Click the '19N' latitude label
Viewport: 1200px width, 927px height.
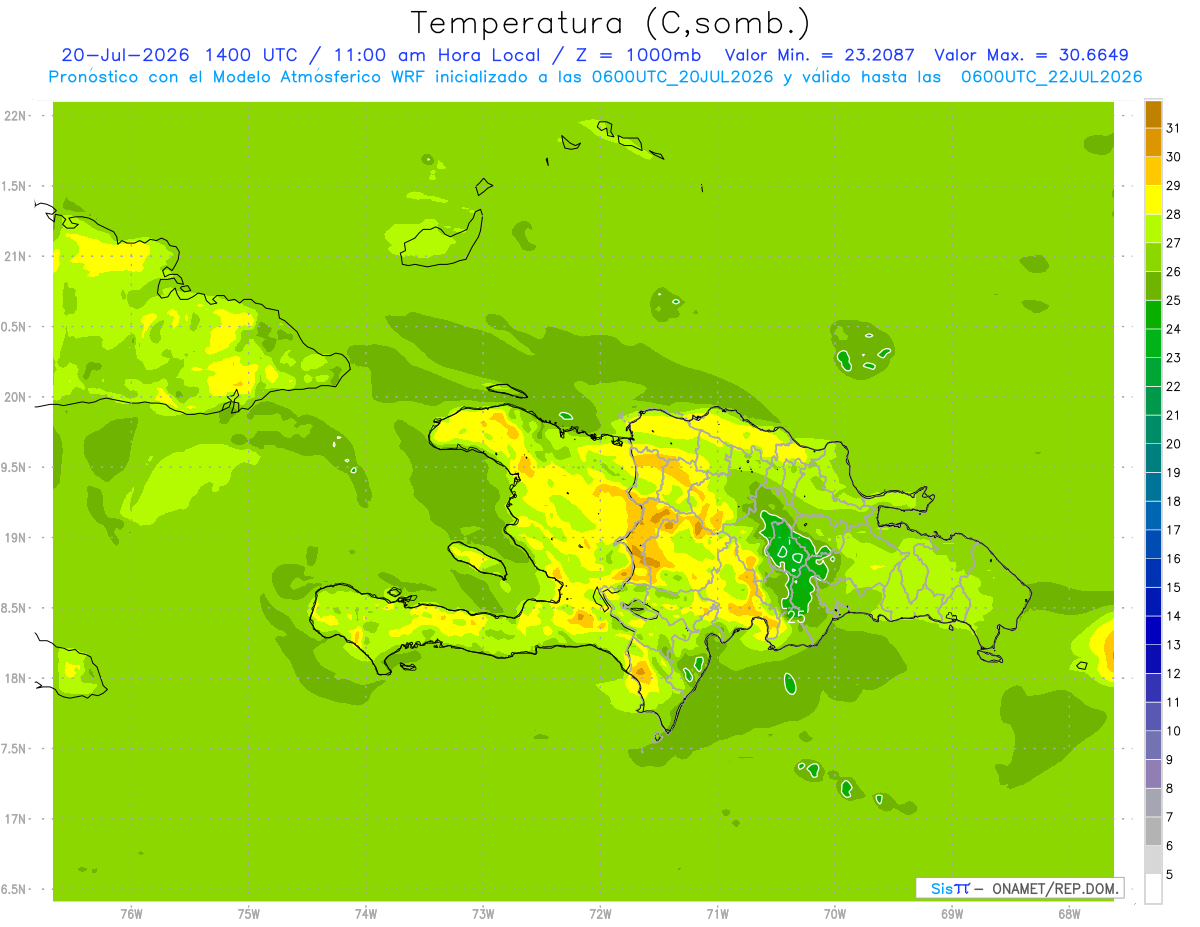(x=15, y=538)
